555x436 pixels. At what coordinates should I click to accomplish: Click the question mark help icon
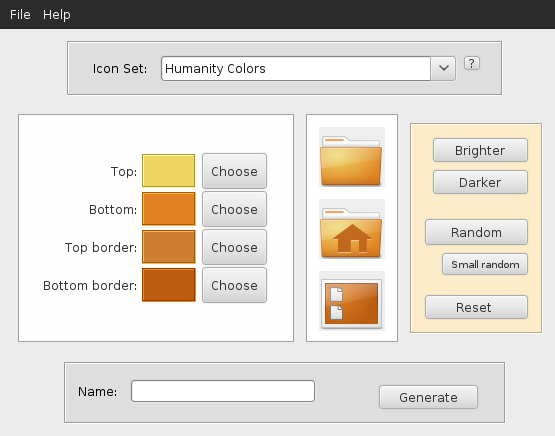click(x=472, y=63)
